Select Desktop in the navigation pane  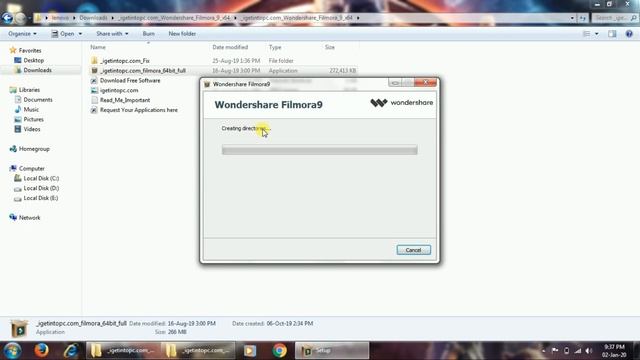tap(33, 60)
